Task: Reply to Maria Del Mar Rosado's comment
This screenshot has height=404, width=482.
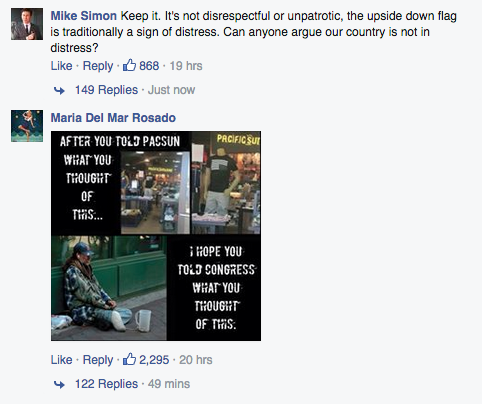Action: pos(98,360)
